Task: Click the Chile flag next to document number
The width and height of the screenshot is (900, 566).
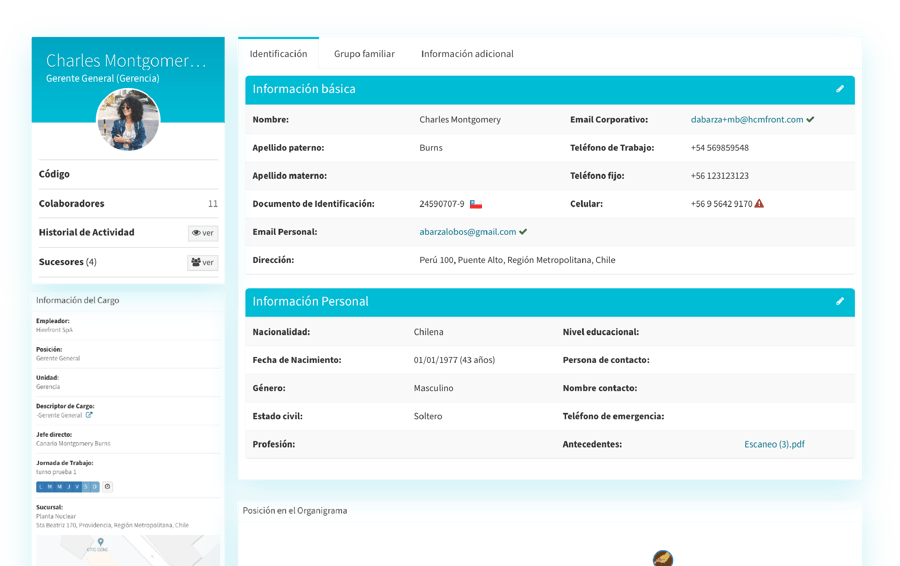Action: [x=476, y=204]
